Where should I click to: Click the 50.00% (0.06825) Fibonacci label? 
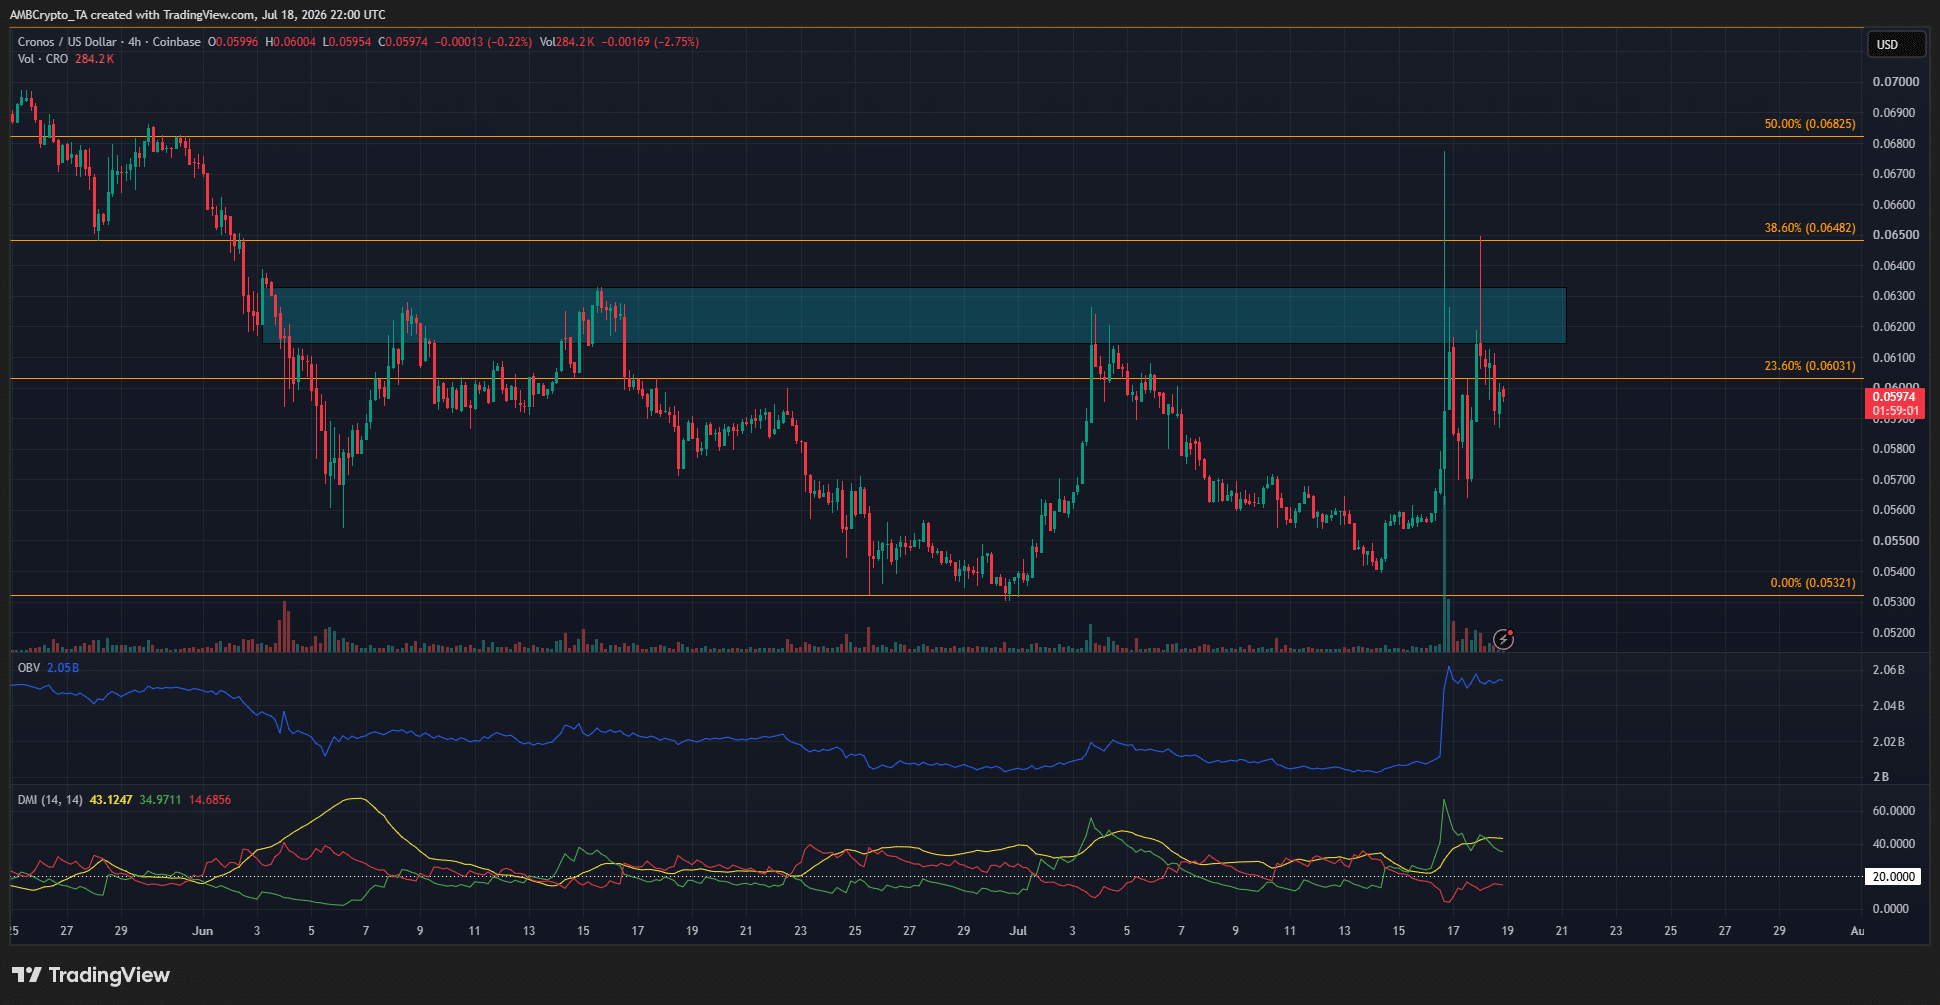click(1809, 124)
